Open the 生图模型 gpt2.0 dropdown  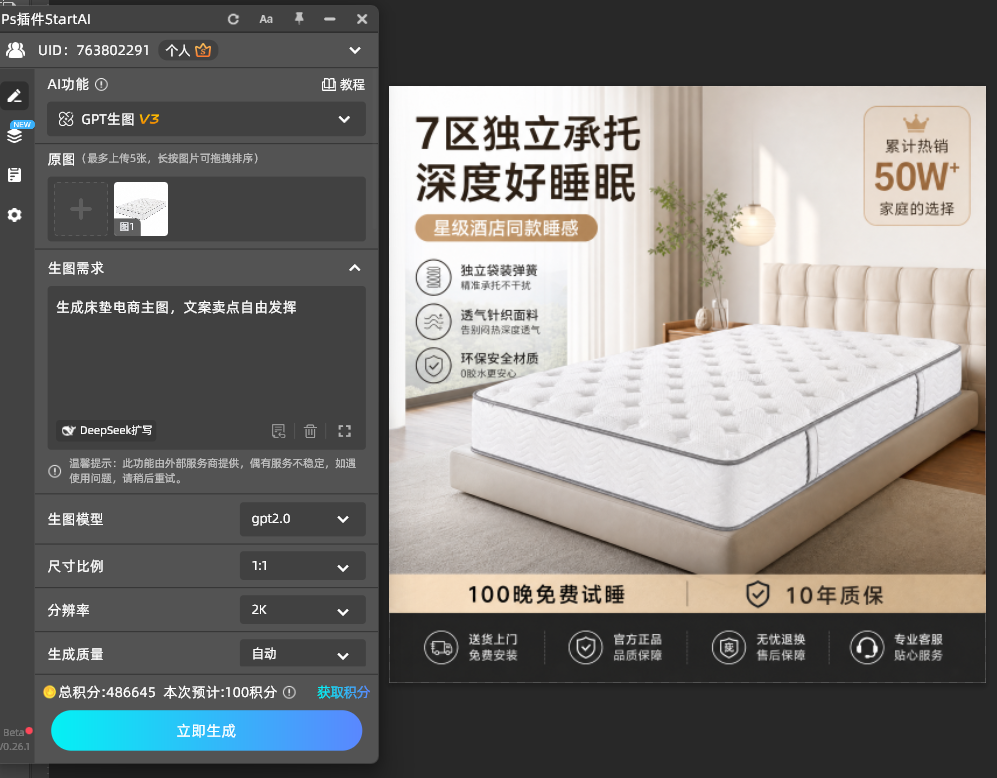pyautogui.click(x=303, y=519)
